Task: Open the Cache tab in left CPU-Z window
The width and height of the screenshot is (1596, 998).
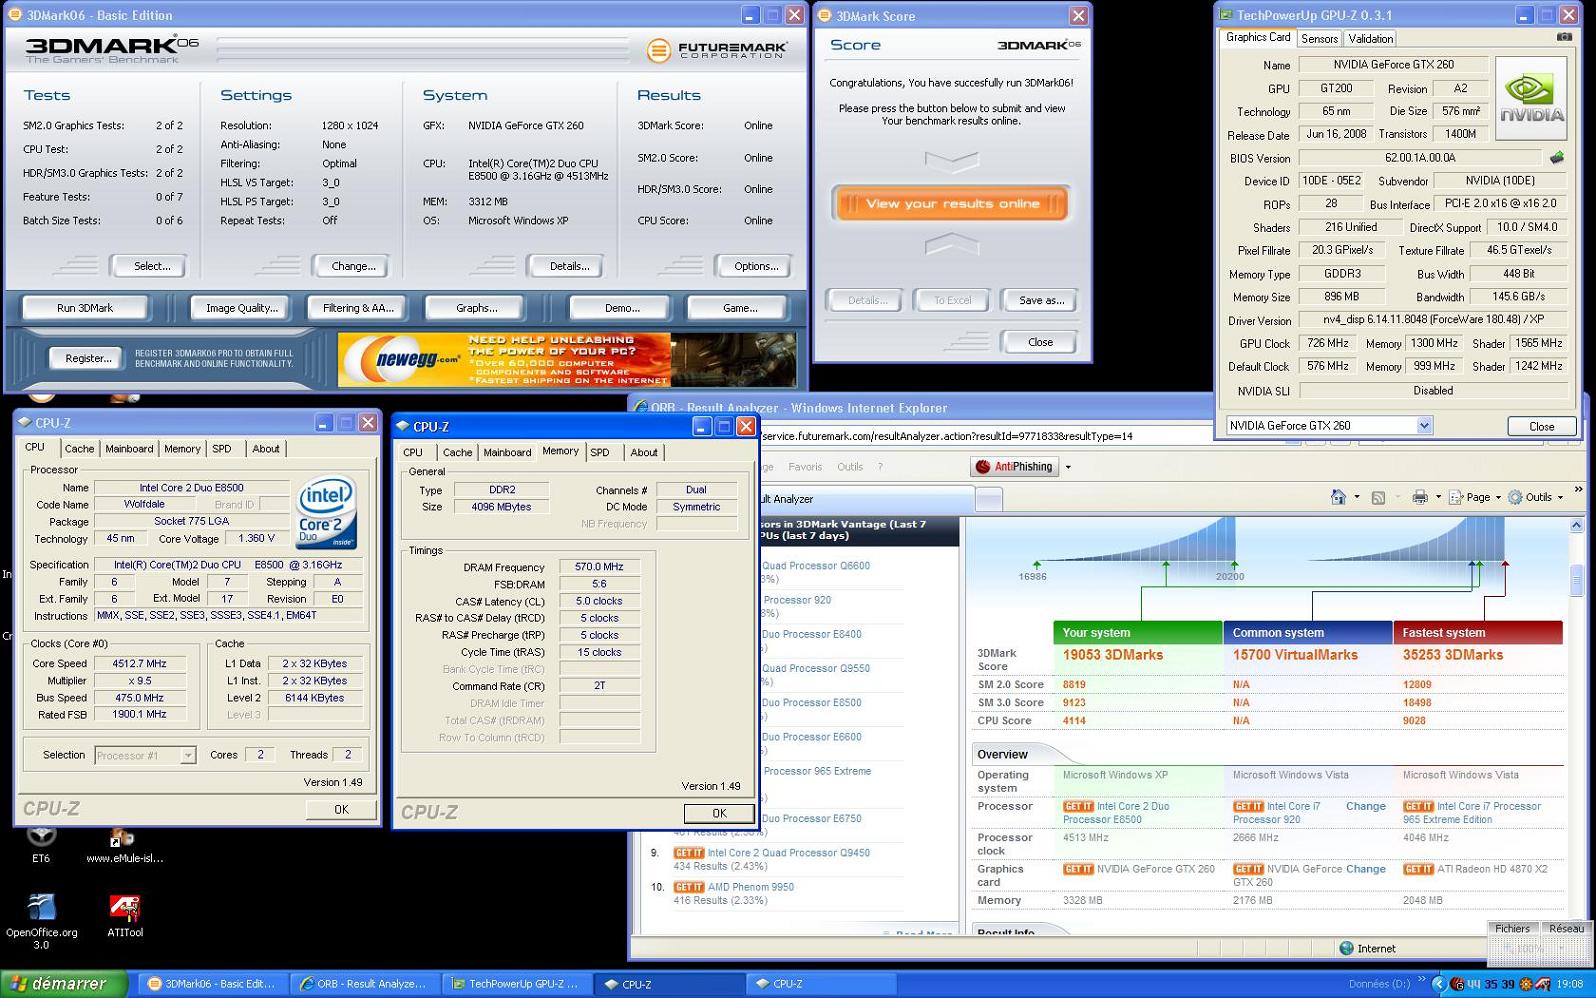Action: click(79, 449)
